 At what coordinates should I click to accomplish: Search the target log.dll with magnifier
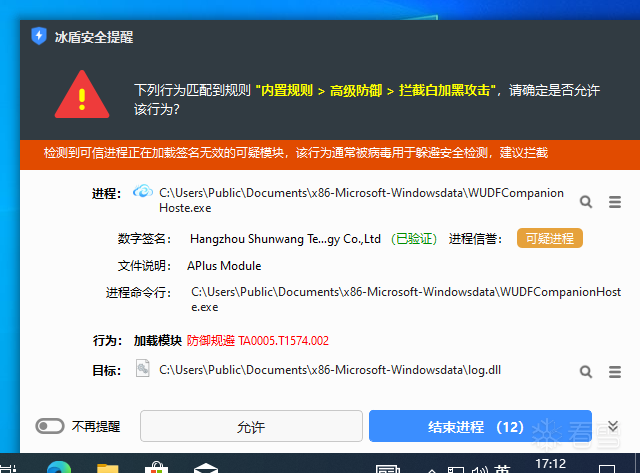pyautogui.click(x=586, y=371)
